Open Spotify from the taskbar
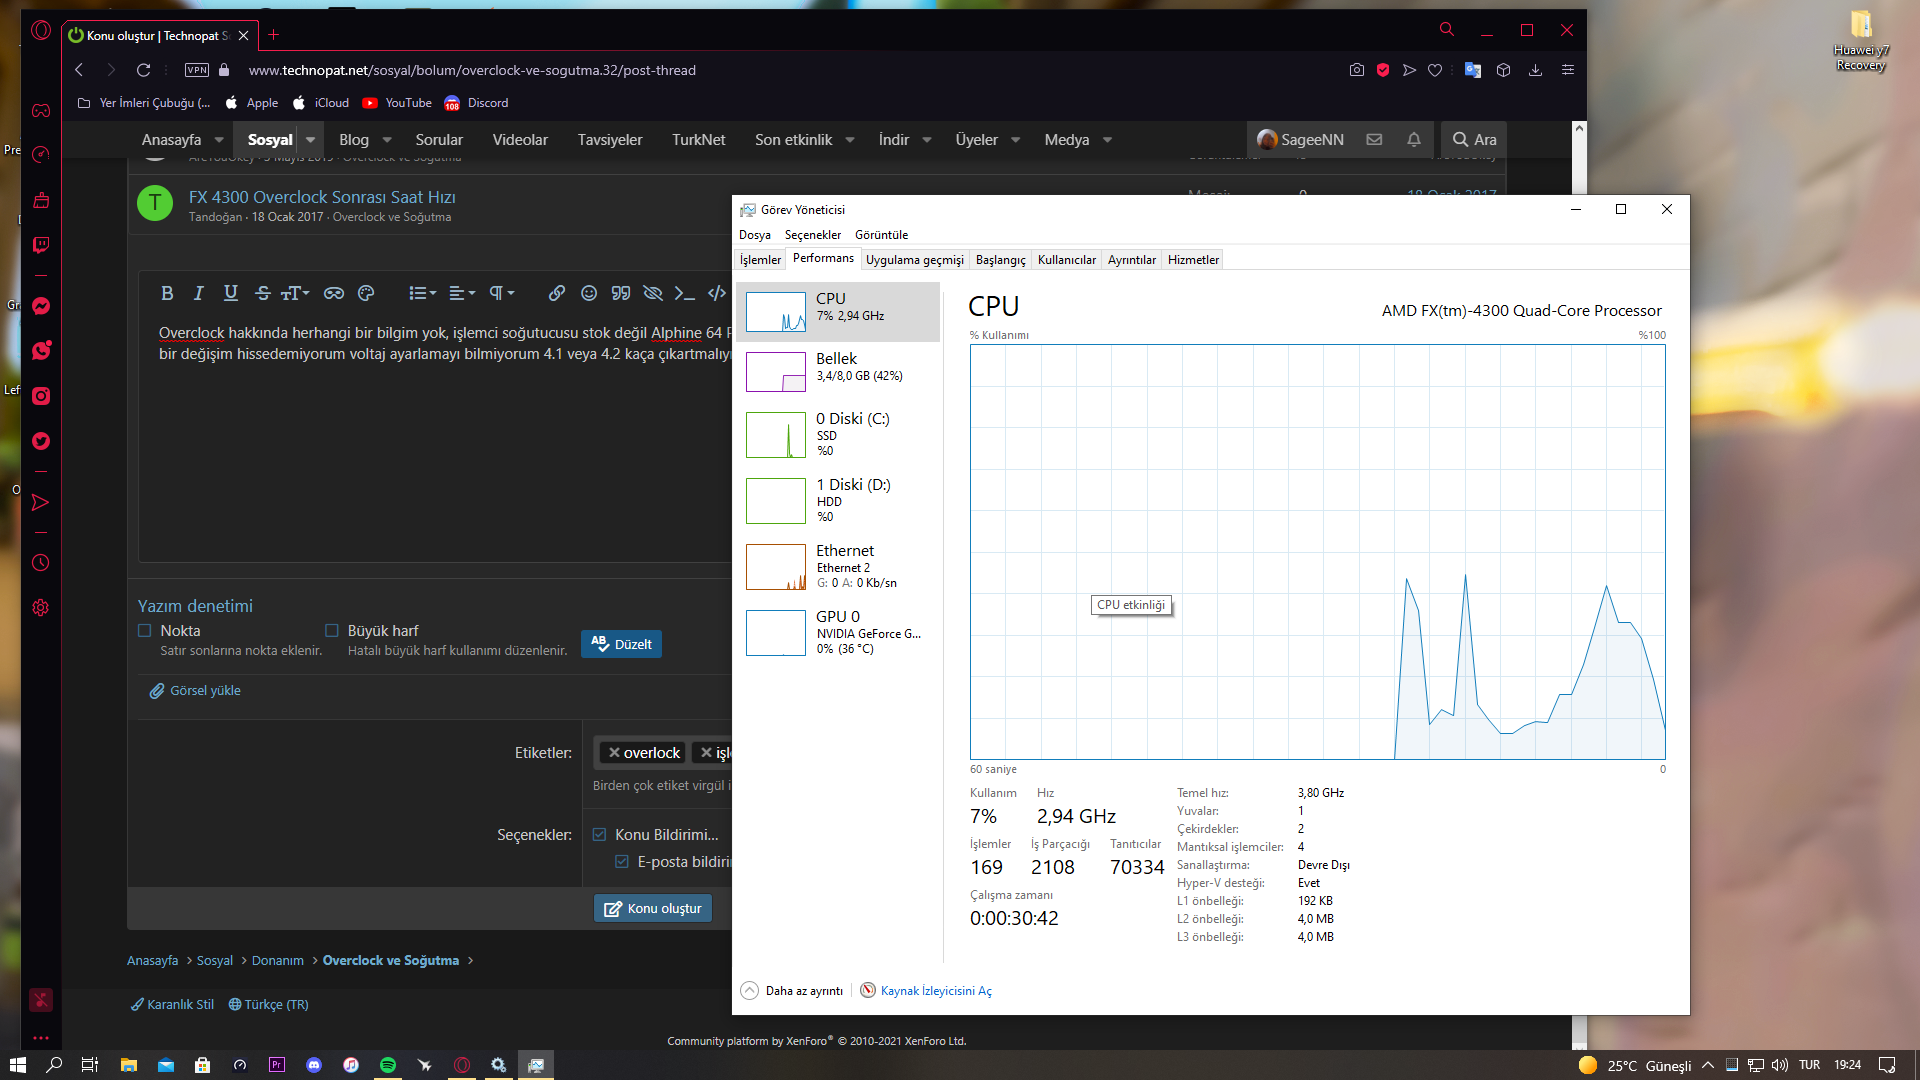This screenshot has height=1080, width=1920. (388, 1065)
